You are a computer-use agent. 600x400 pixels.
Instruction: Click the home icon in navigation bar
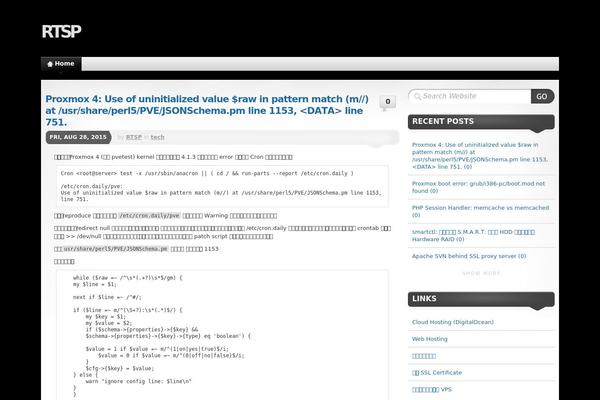[x=50, y=64]
